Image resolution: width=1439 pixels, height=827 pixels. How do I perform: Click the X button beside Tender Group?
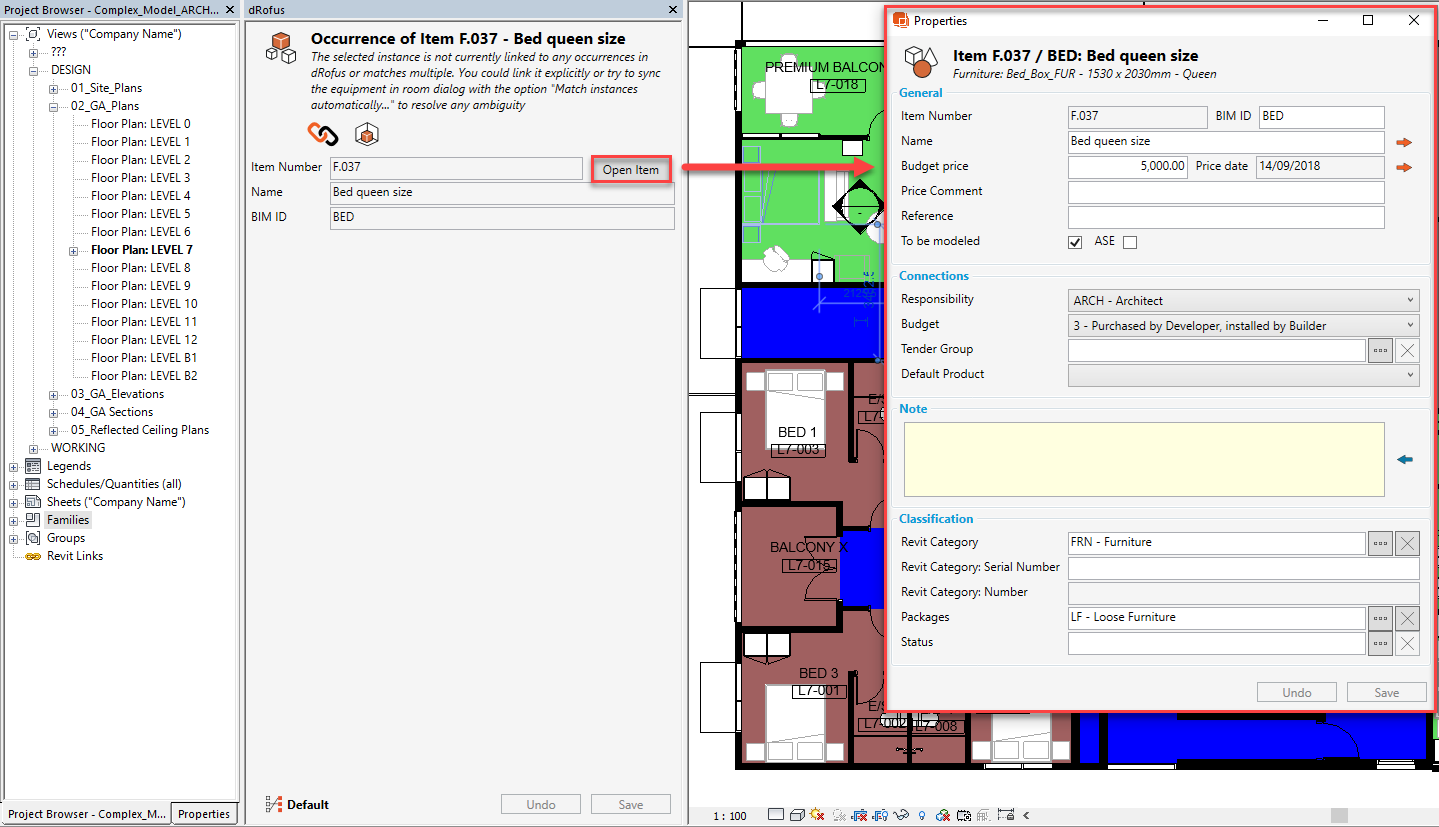pos(1407,350)
